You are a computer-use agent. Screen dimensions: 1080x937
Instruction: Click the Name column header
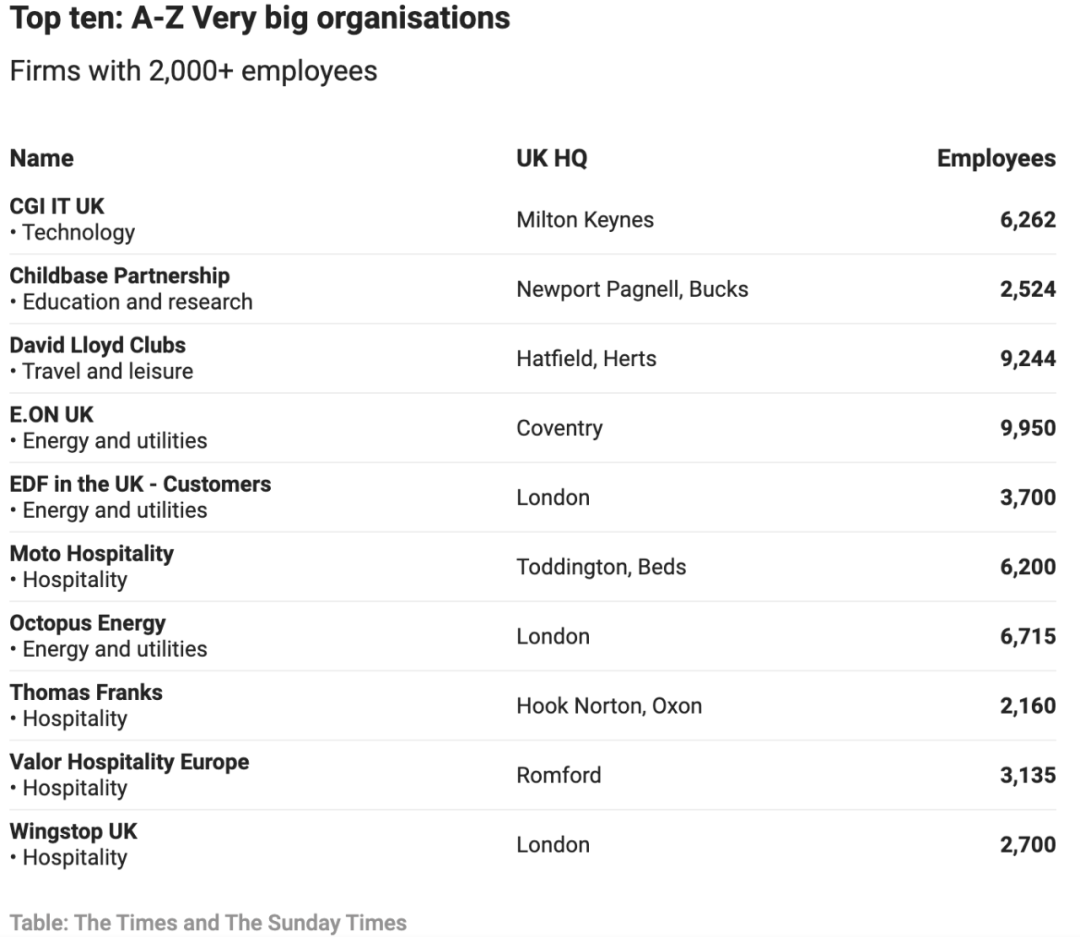(41, 158)
